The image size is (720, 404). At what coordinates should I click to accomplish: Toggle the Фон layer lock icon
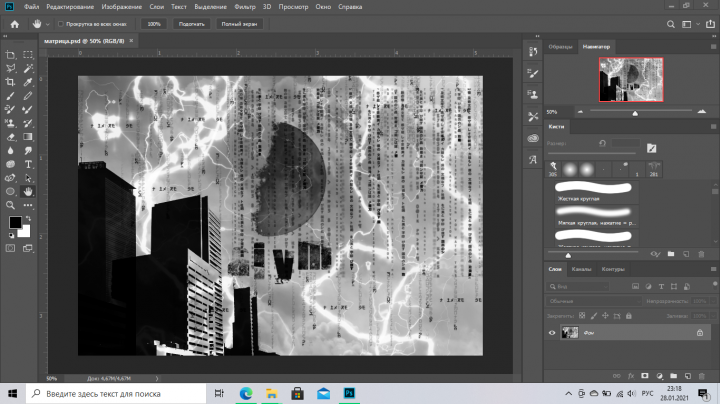(x=700, y=333)
